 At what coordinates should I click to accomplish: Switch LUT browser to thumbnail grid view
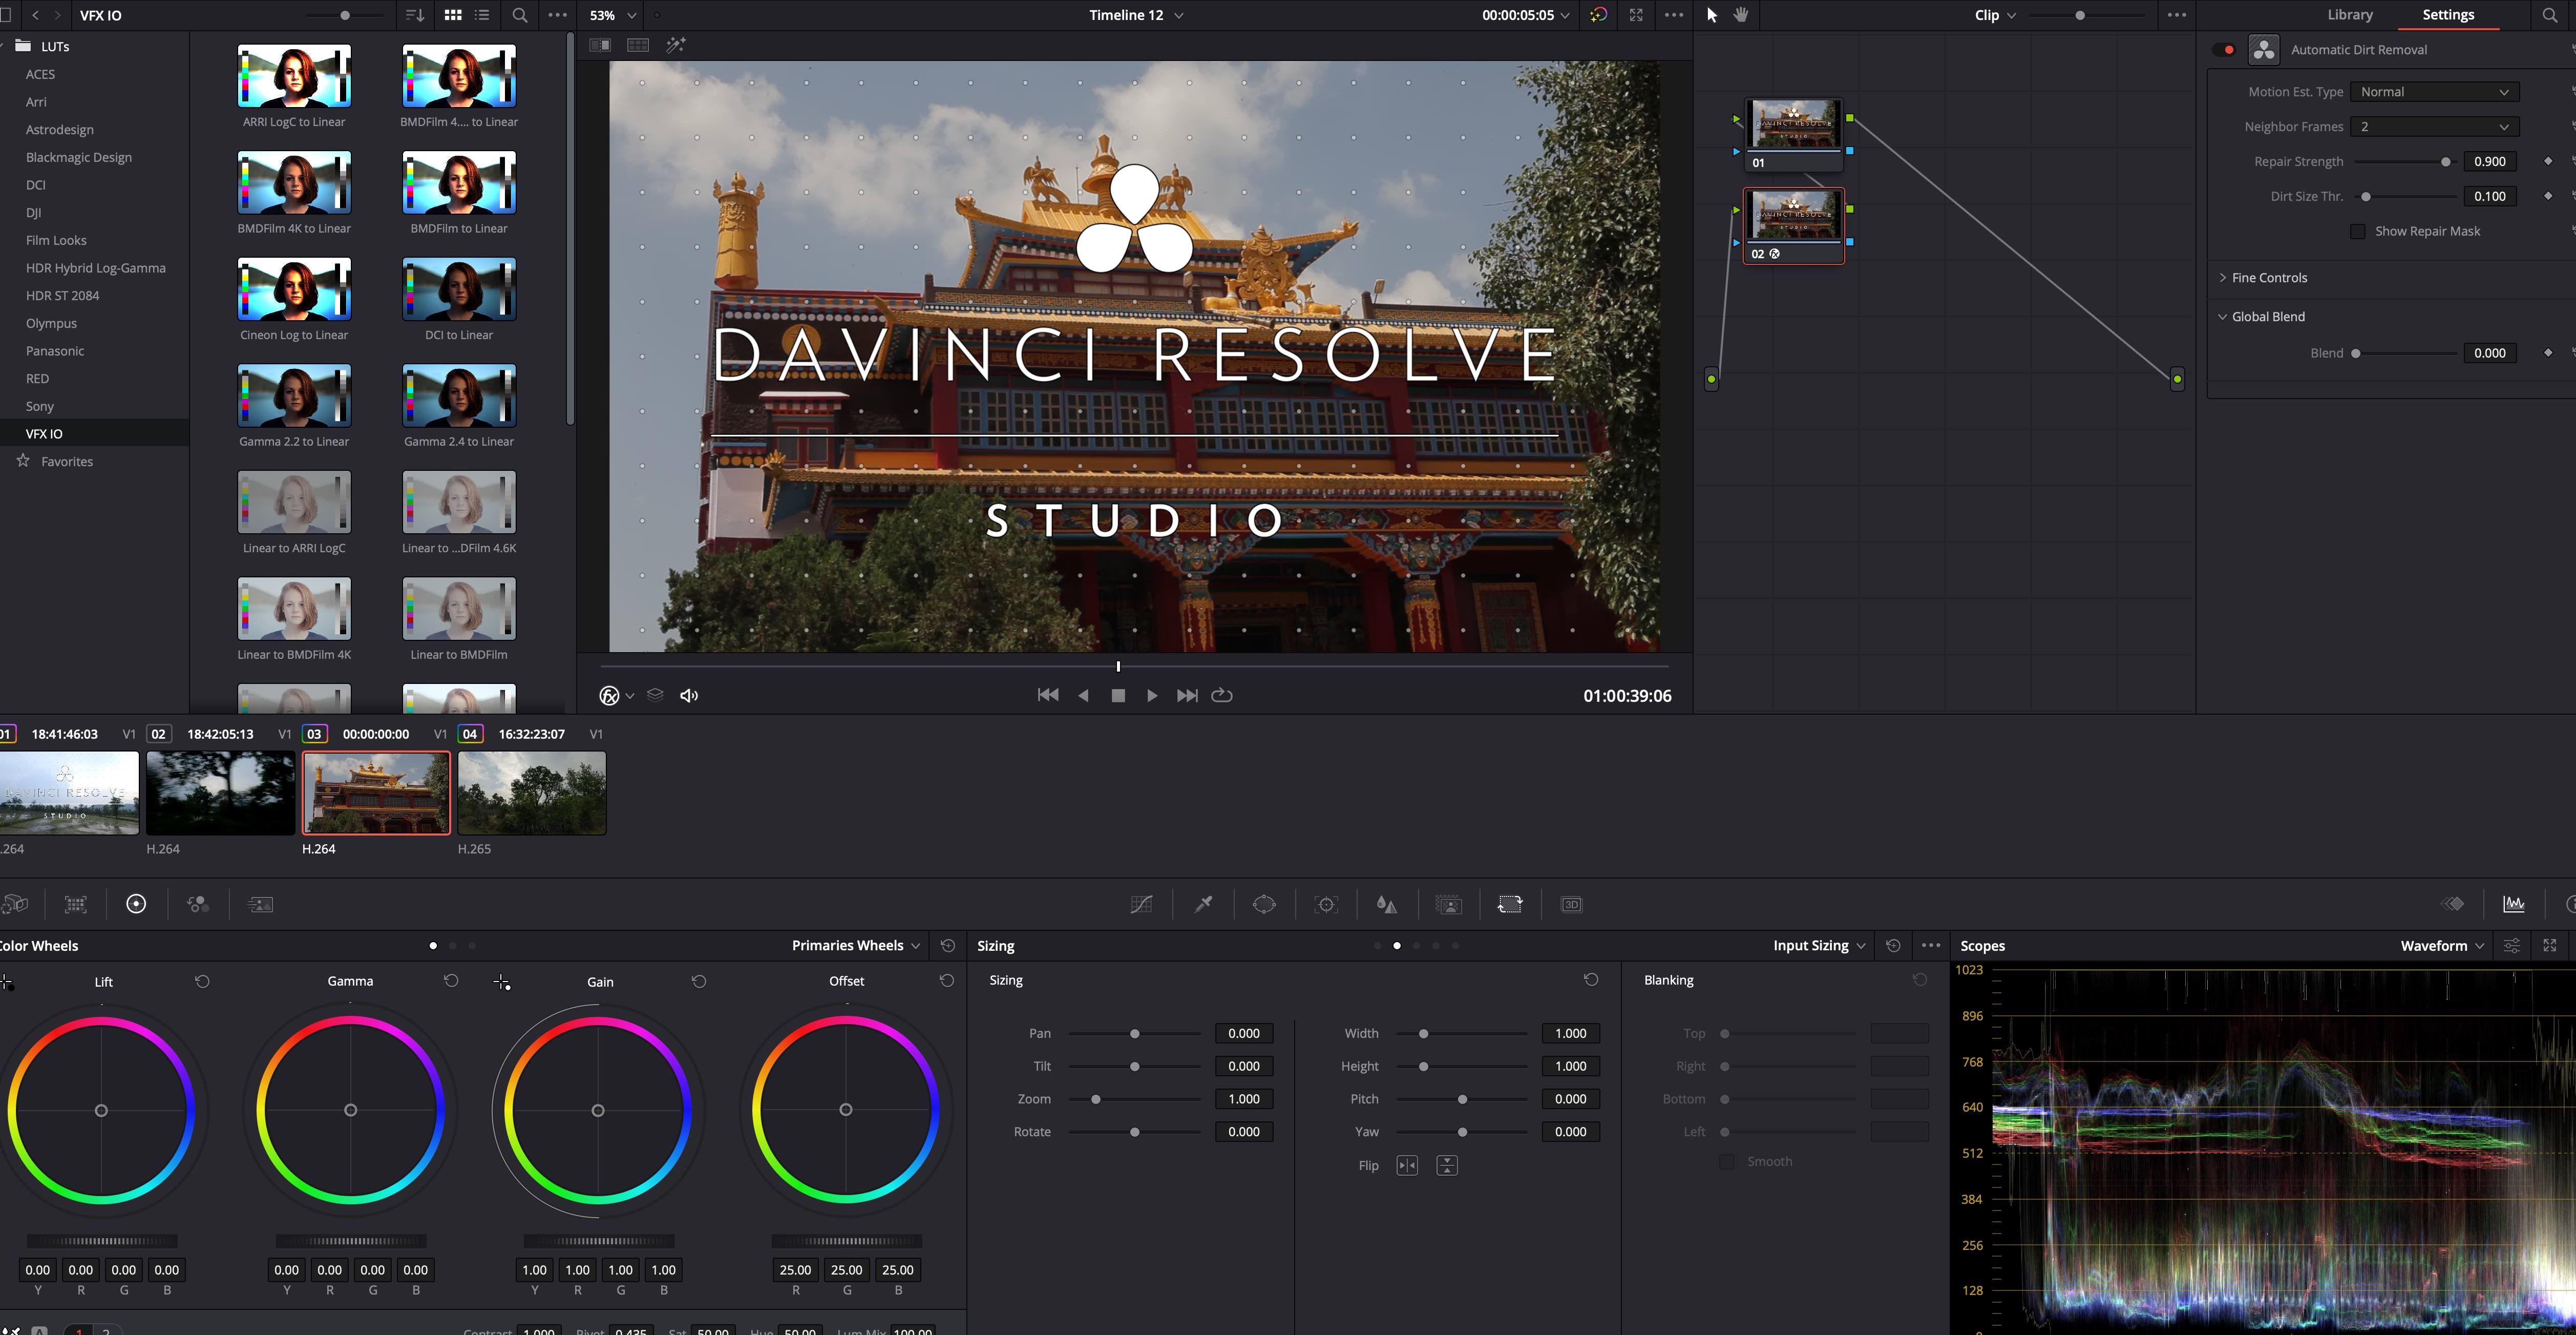coord(453,15)
